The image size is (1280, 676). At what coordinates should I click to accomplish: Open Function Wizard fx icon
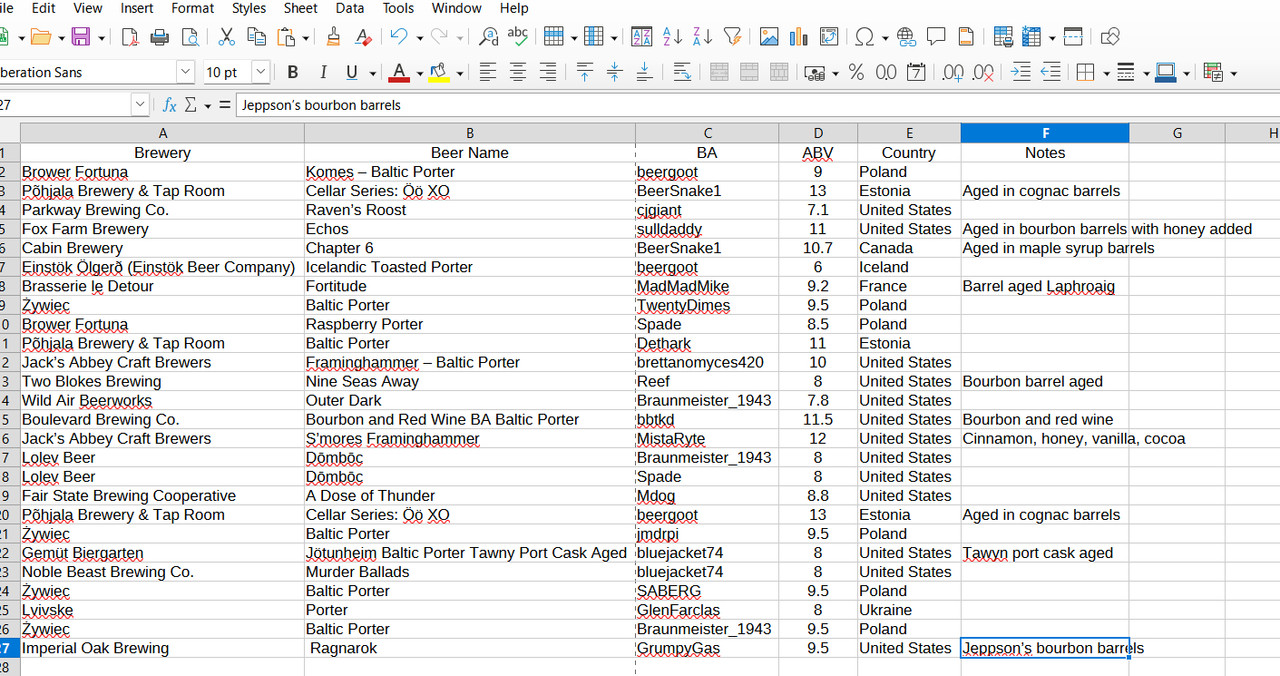point(169,105)
